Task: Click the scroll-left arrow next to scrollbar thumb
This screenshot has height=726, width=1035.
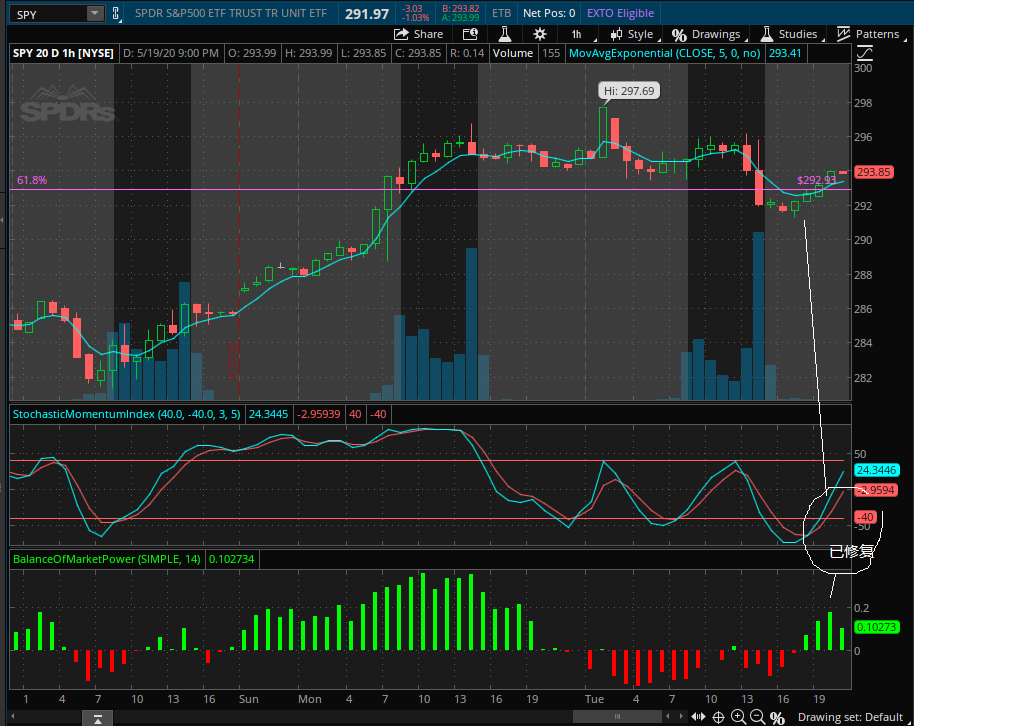Action: [668, 717]
